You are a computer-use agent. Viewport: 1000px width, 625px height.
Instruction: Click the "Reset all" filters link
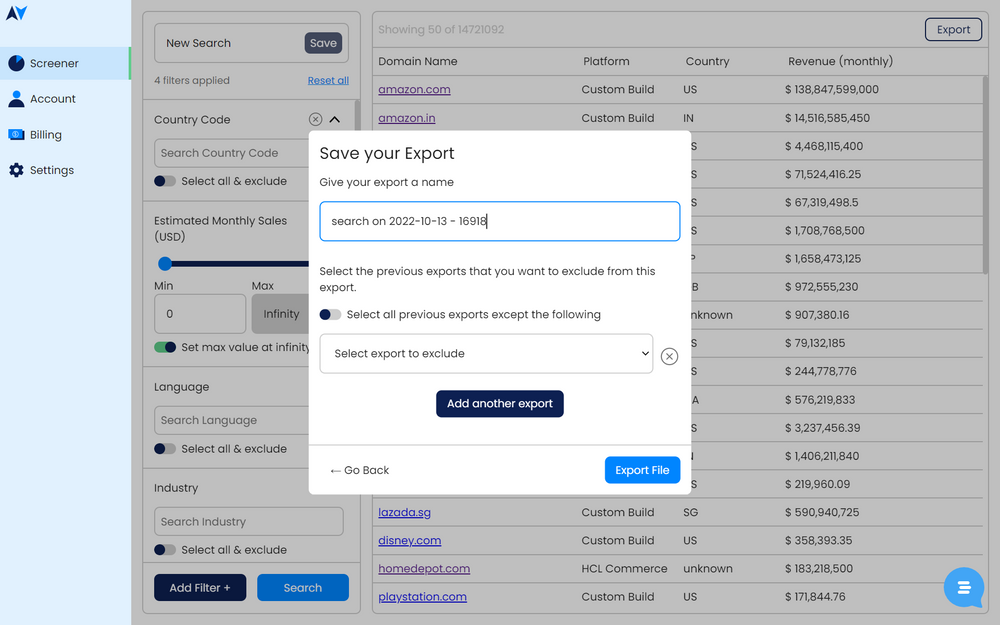click(328, 79)
